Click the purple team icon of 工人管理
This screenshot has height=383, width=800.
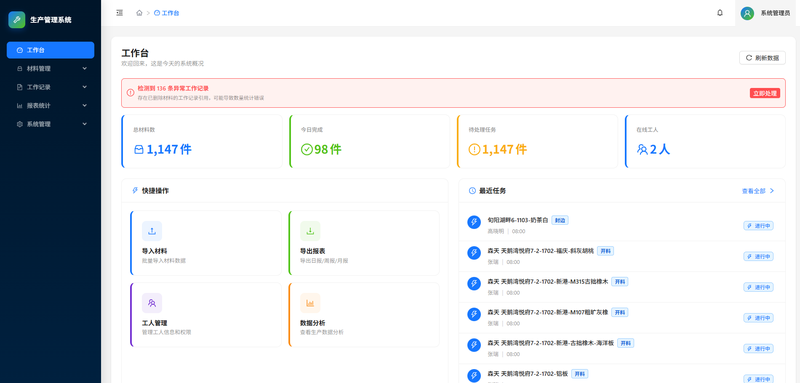tap(152, 303)
